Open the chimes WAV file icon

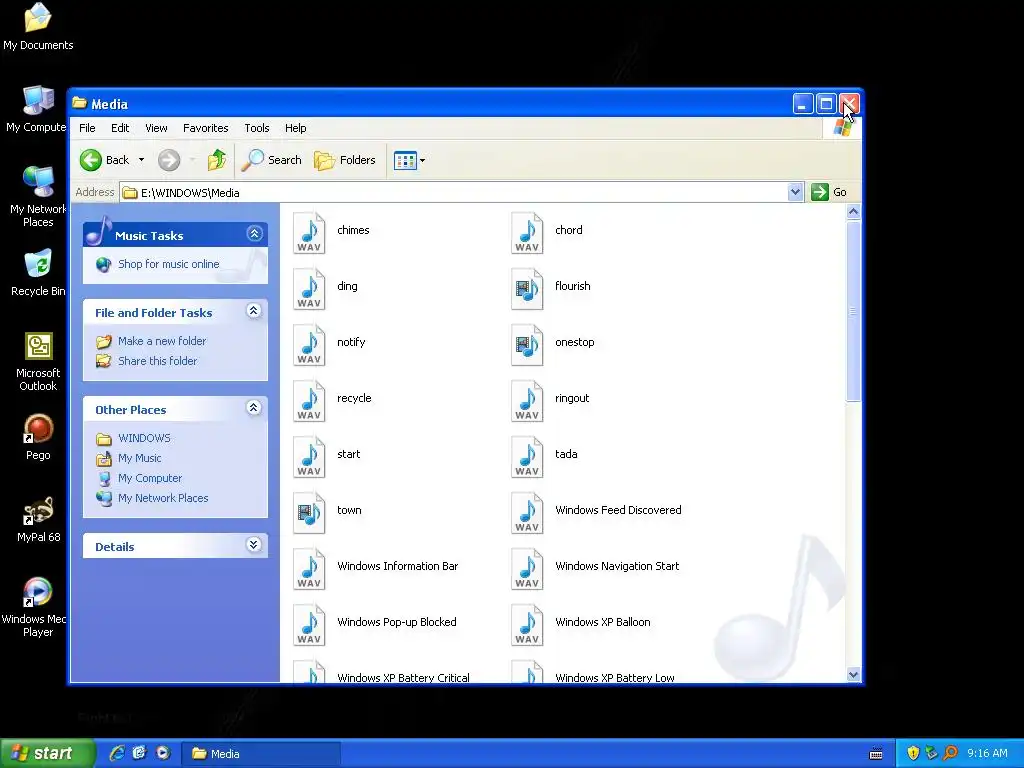[309, 232]
